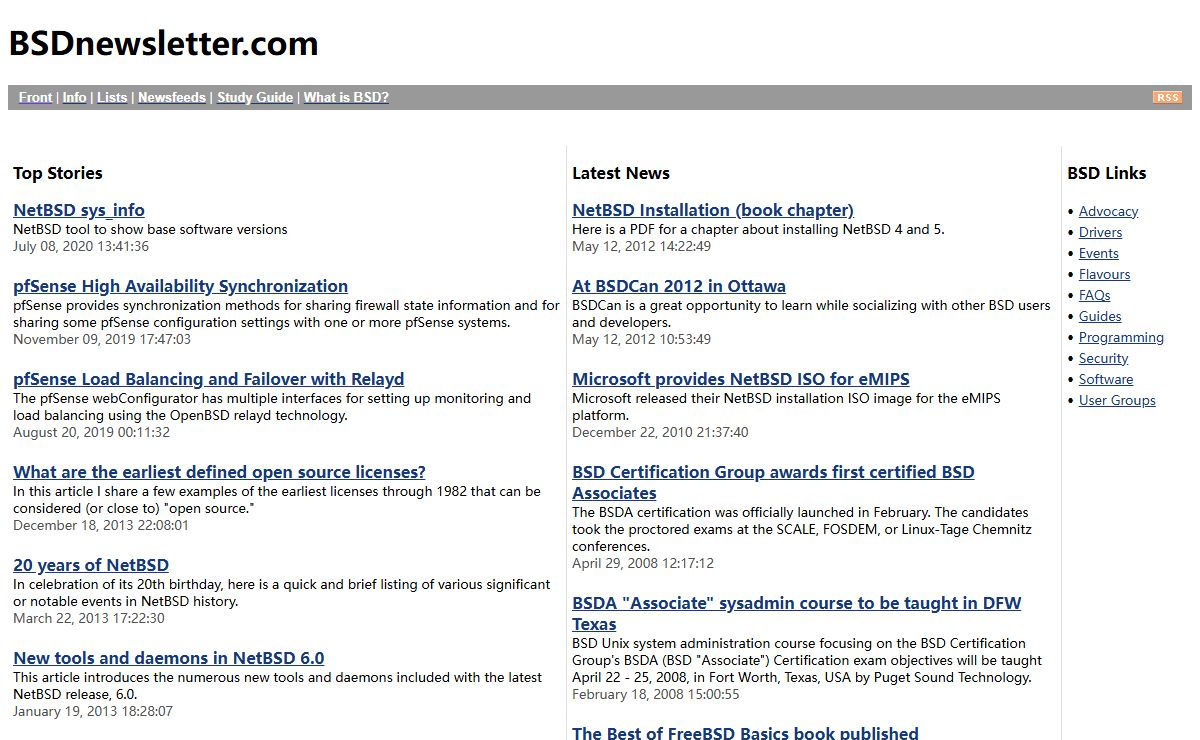
Task: Open The Best of FreeBSD Basics book news
Action: click(745, 733)
